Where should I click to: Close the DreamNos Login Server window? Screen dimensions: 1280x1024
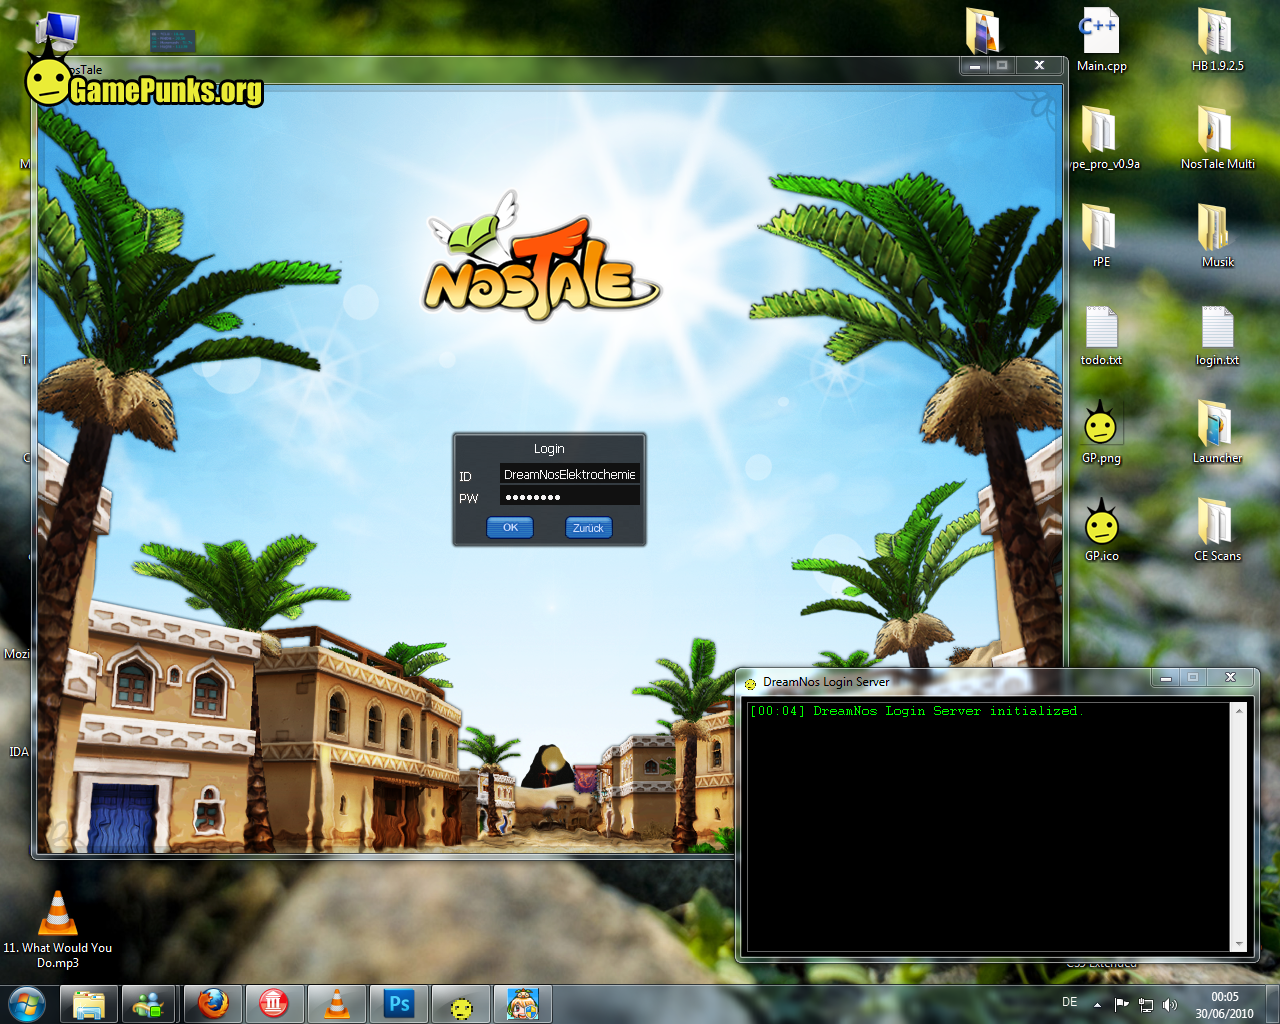click(x=1230, y=677)
